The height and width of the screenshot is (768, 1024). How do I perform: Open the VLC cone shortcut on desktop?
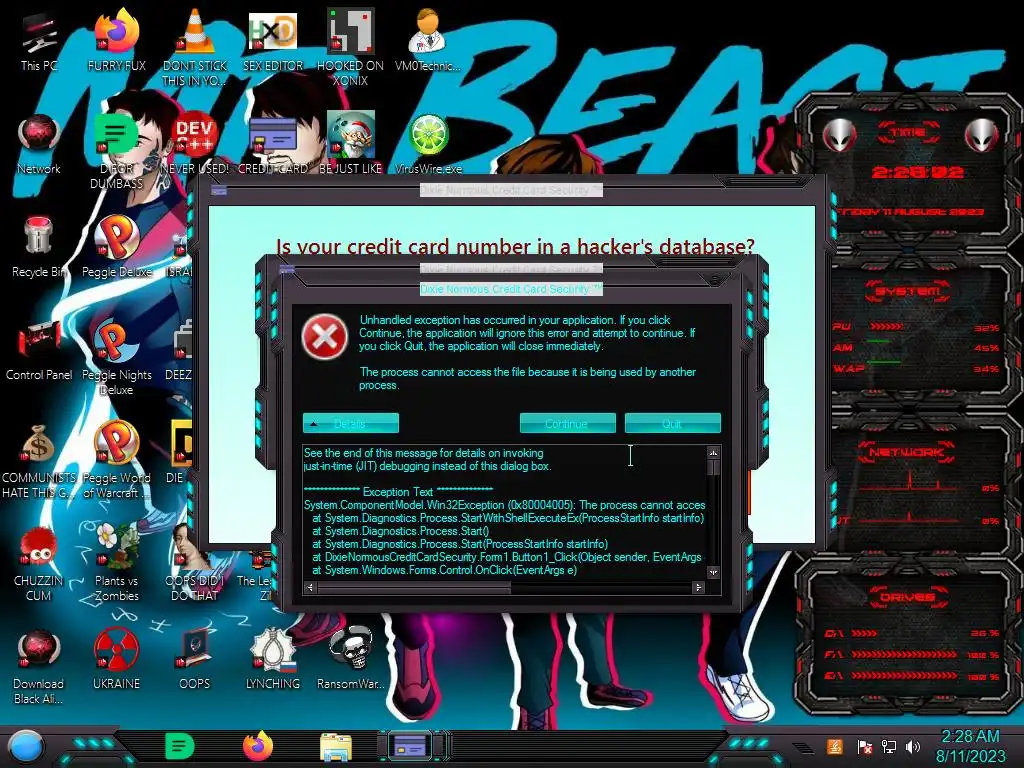(x=195, y=48)
